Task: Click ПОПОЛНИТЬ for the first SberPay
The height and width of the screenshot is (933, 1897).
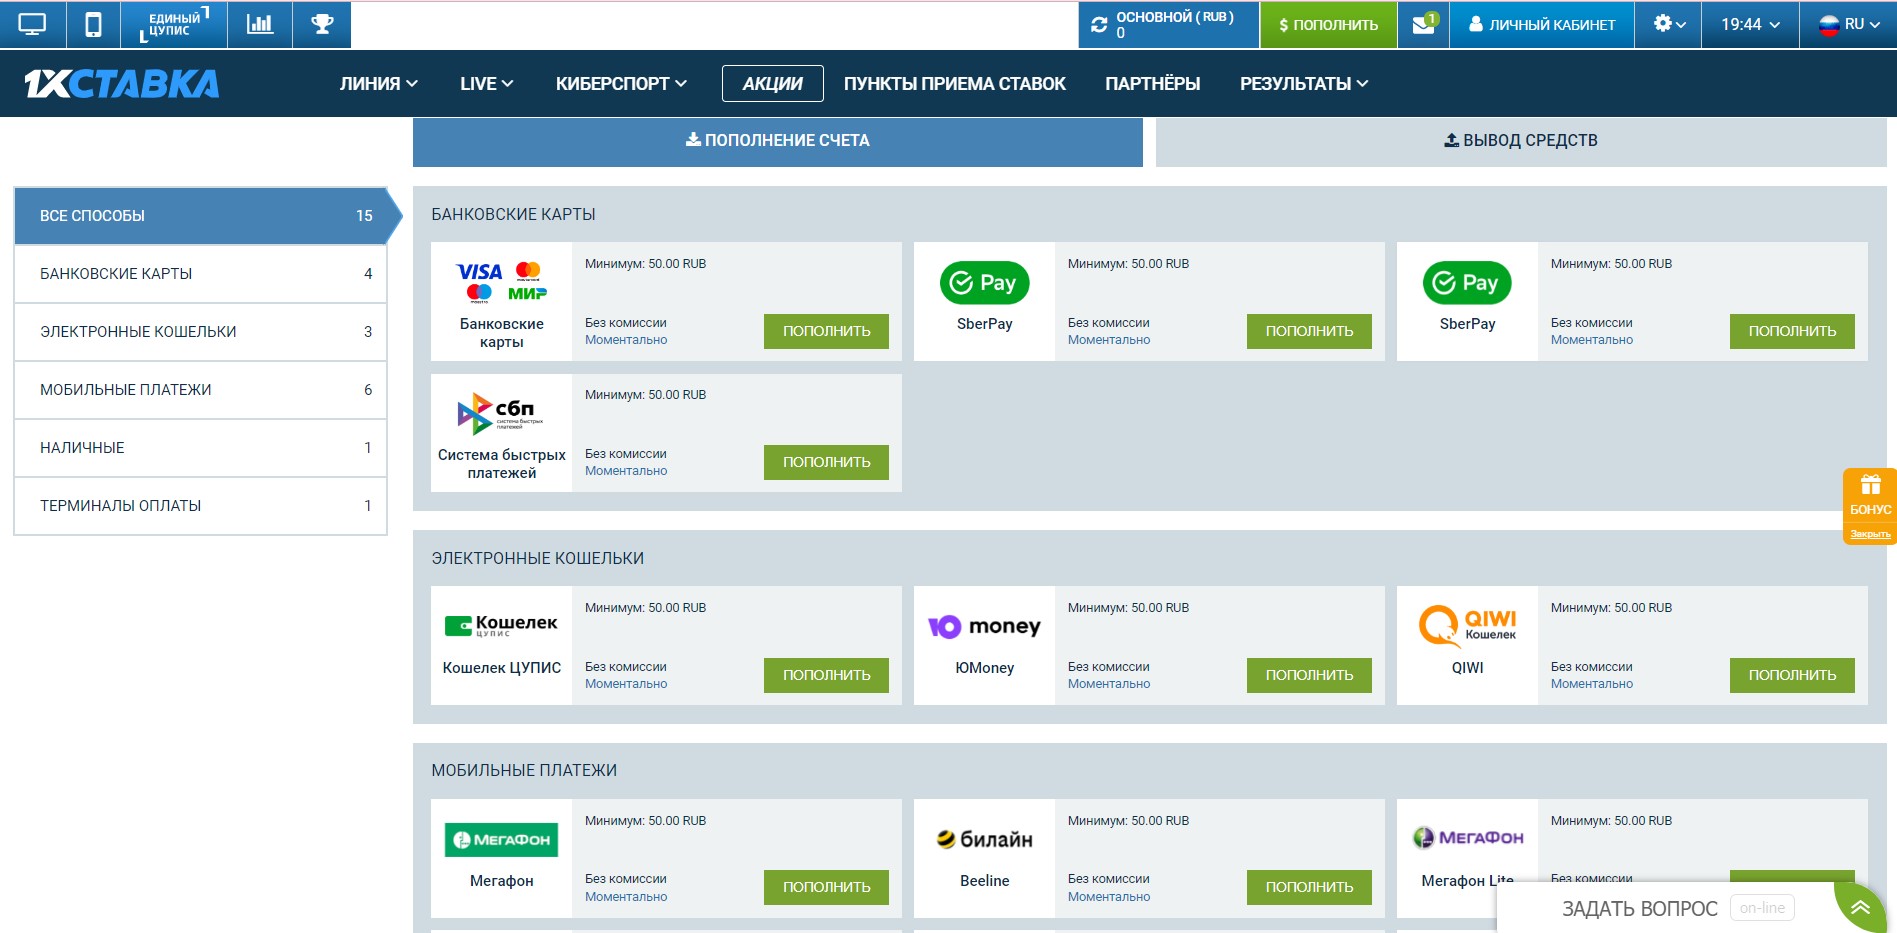Action: 1309,331
